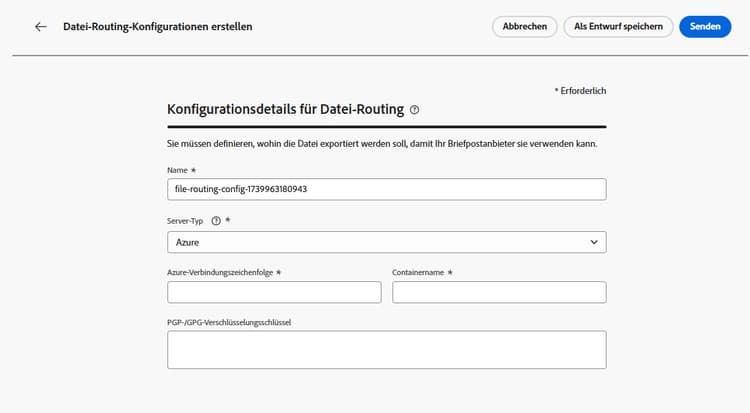750x413 pixels.
Task: Expand the Server-Typ dropdown chevron
Action: (594, 242)
